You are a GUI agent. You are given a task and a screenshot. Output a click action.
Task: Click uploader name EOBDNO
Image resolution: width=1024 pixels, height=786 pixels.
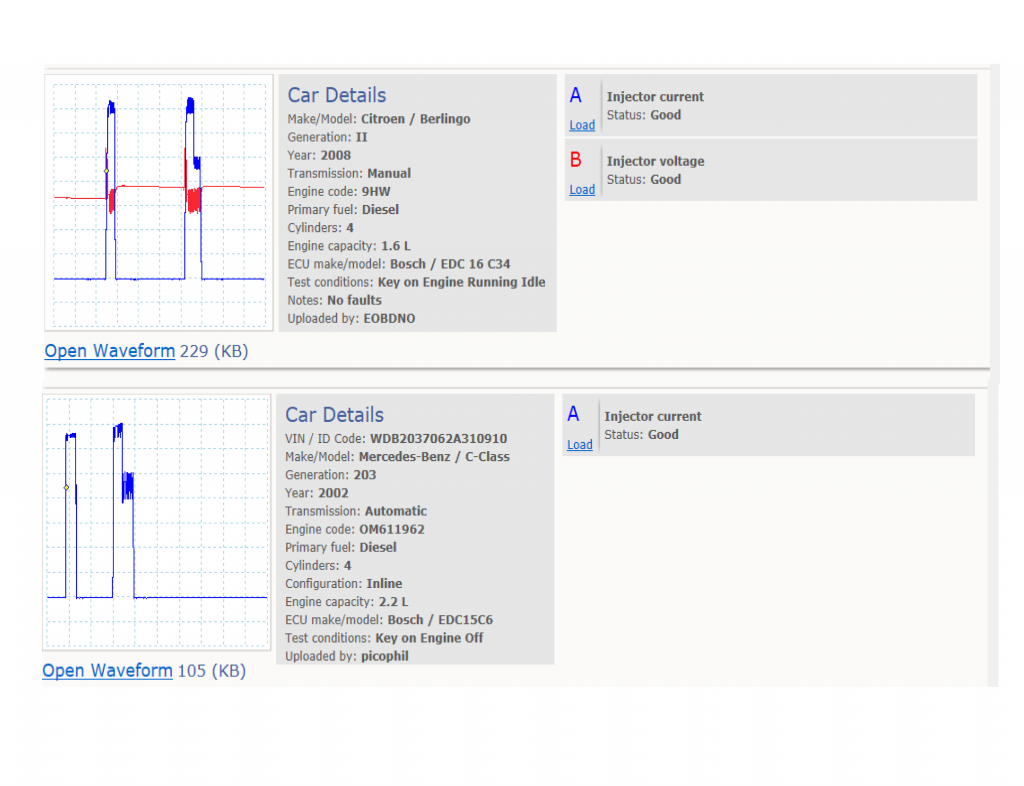(389, 319)
